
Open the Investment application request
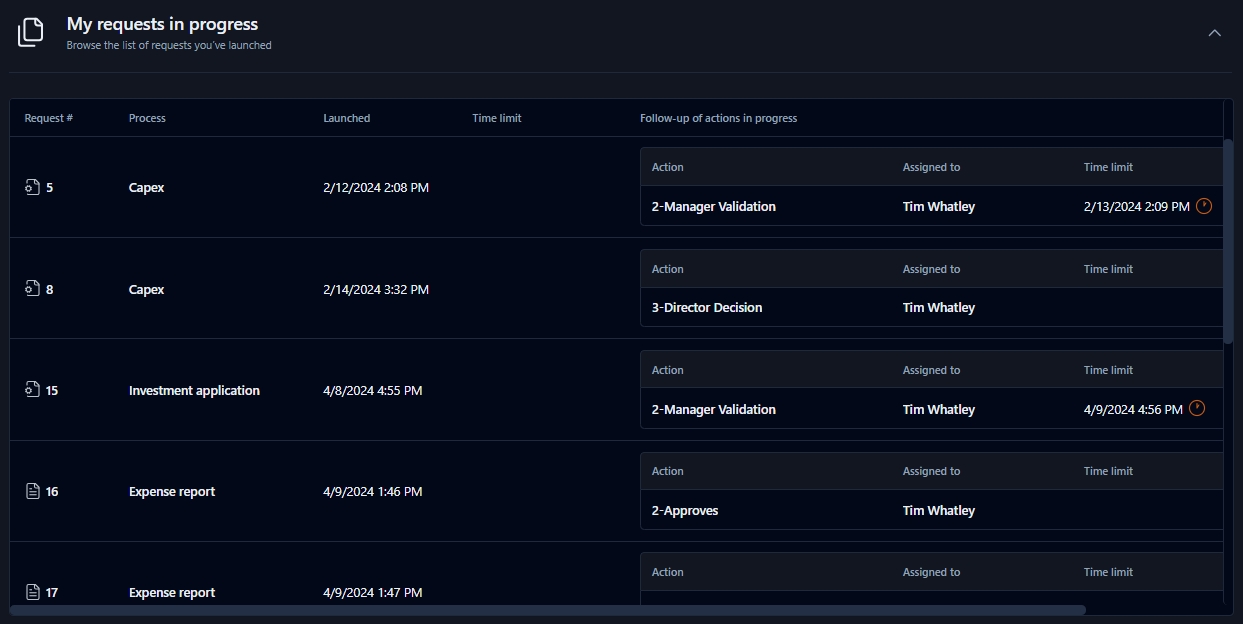(x=194, y=390)
